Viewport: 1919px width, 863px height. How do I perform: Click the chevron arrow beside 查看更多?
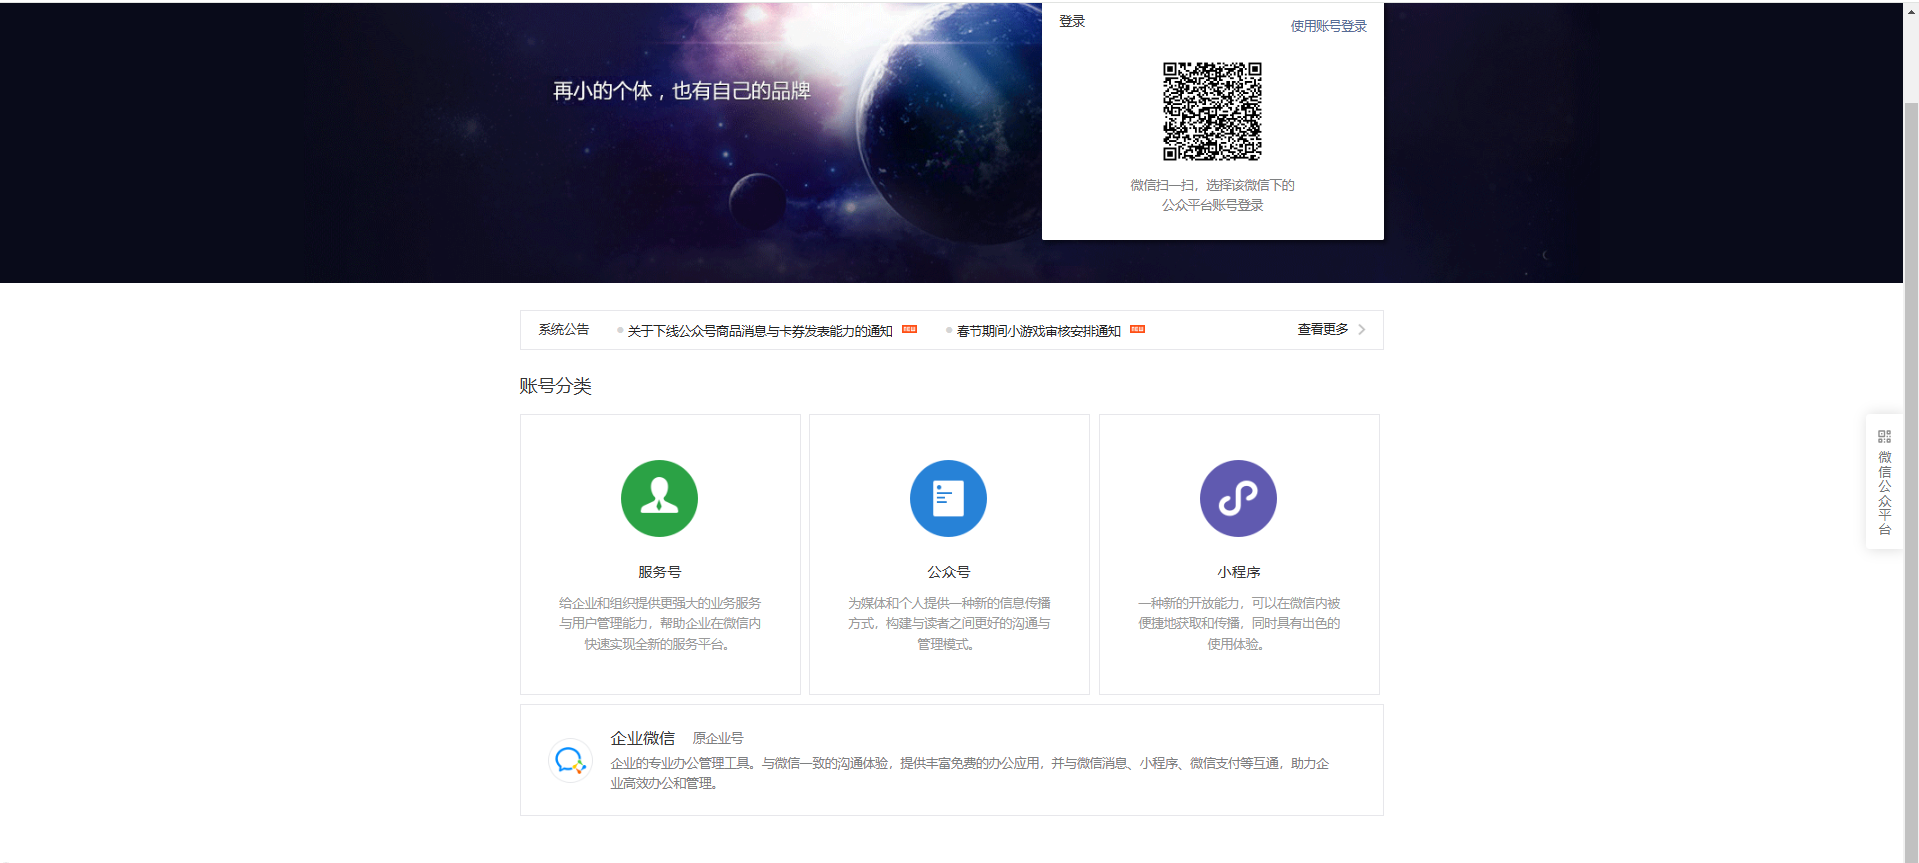click(1361, 329)
